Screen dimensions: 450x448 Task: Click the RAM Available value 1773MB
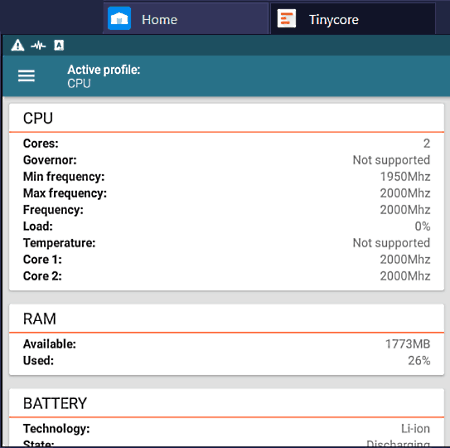click(x=408, y=344)
